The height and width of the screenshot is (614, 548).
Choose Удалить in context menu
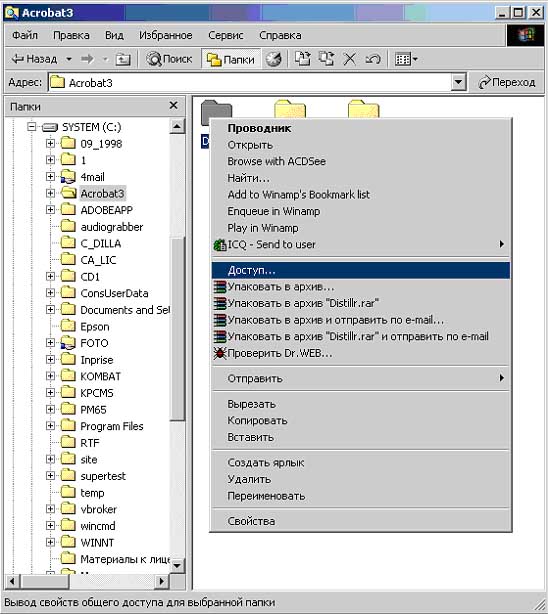[x=360, y=479]
